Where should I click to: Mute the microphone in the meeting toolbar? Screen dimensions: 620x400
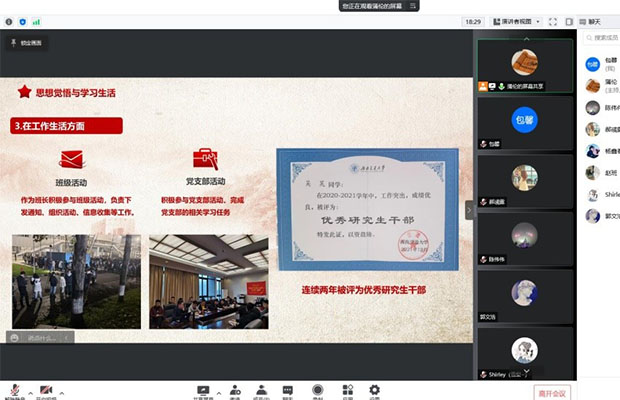[x=14, y=390]
